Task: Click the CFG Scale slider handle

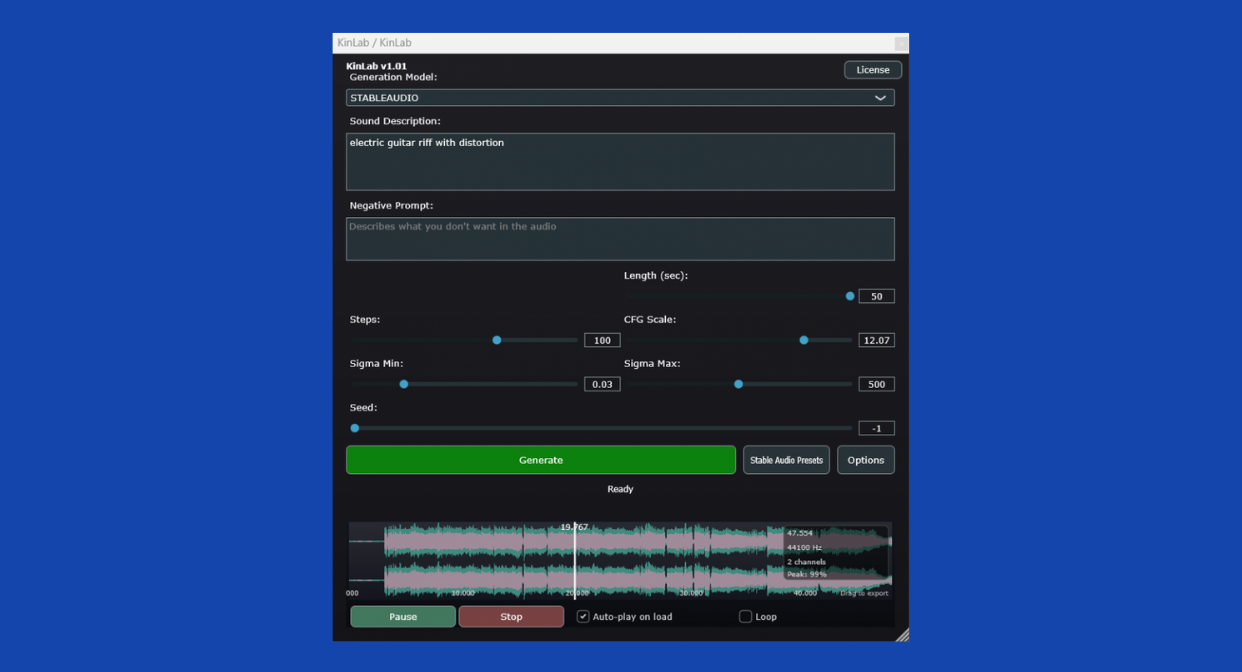Action: click(x=804, y=340)
